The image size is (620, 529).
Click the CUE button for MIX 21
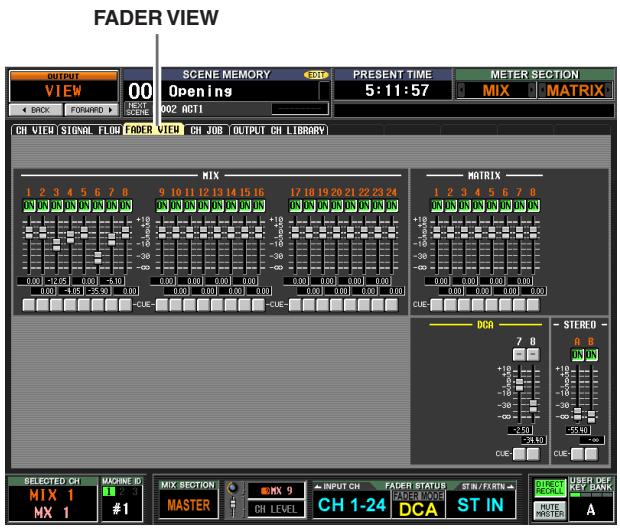(350, 305)
